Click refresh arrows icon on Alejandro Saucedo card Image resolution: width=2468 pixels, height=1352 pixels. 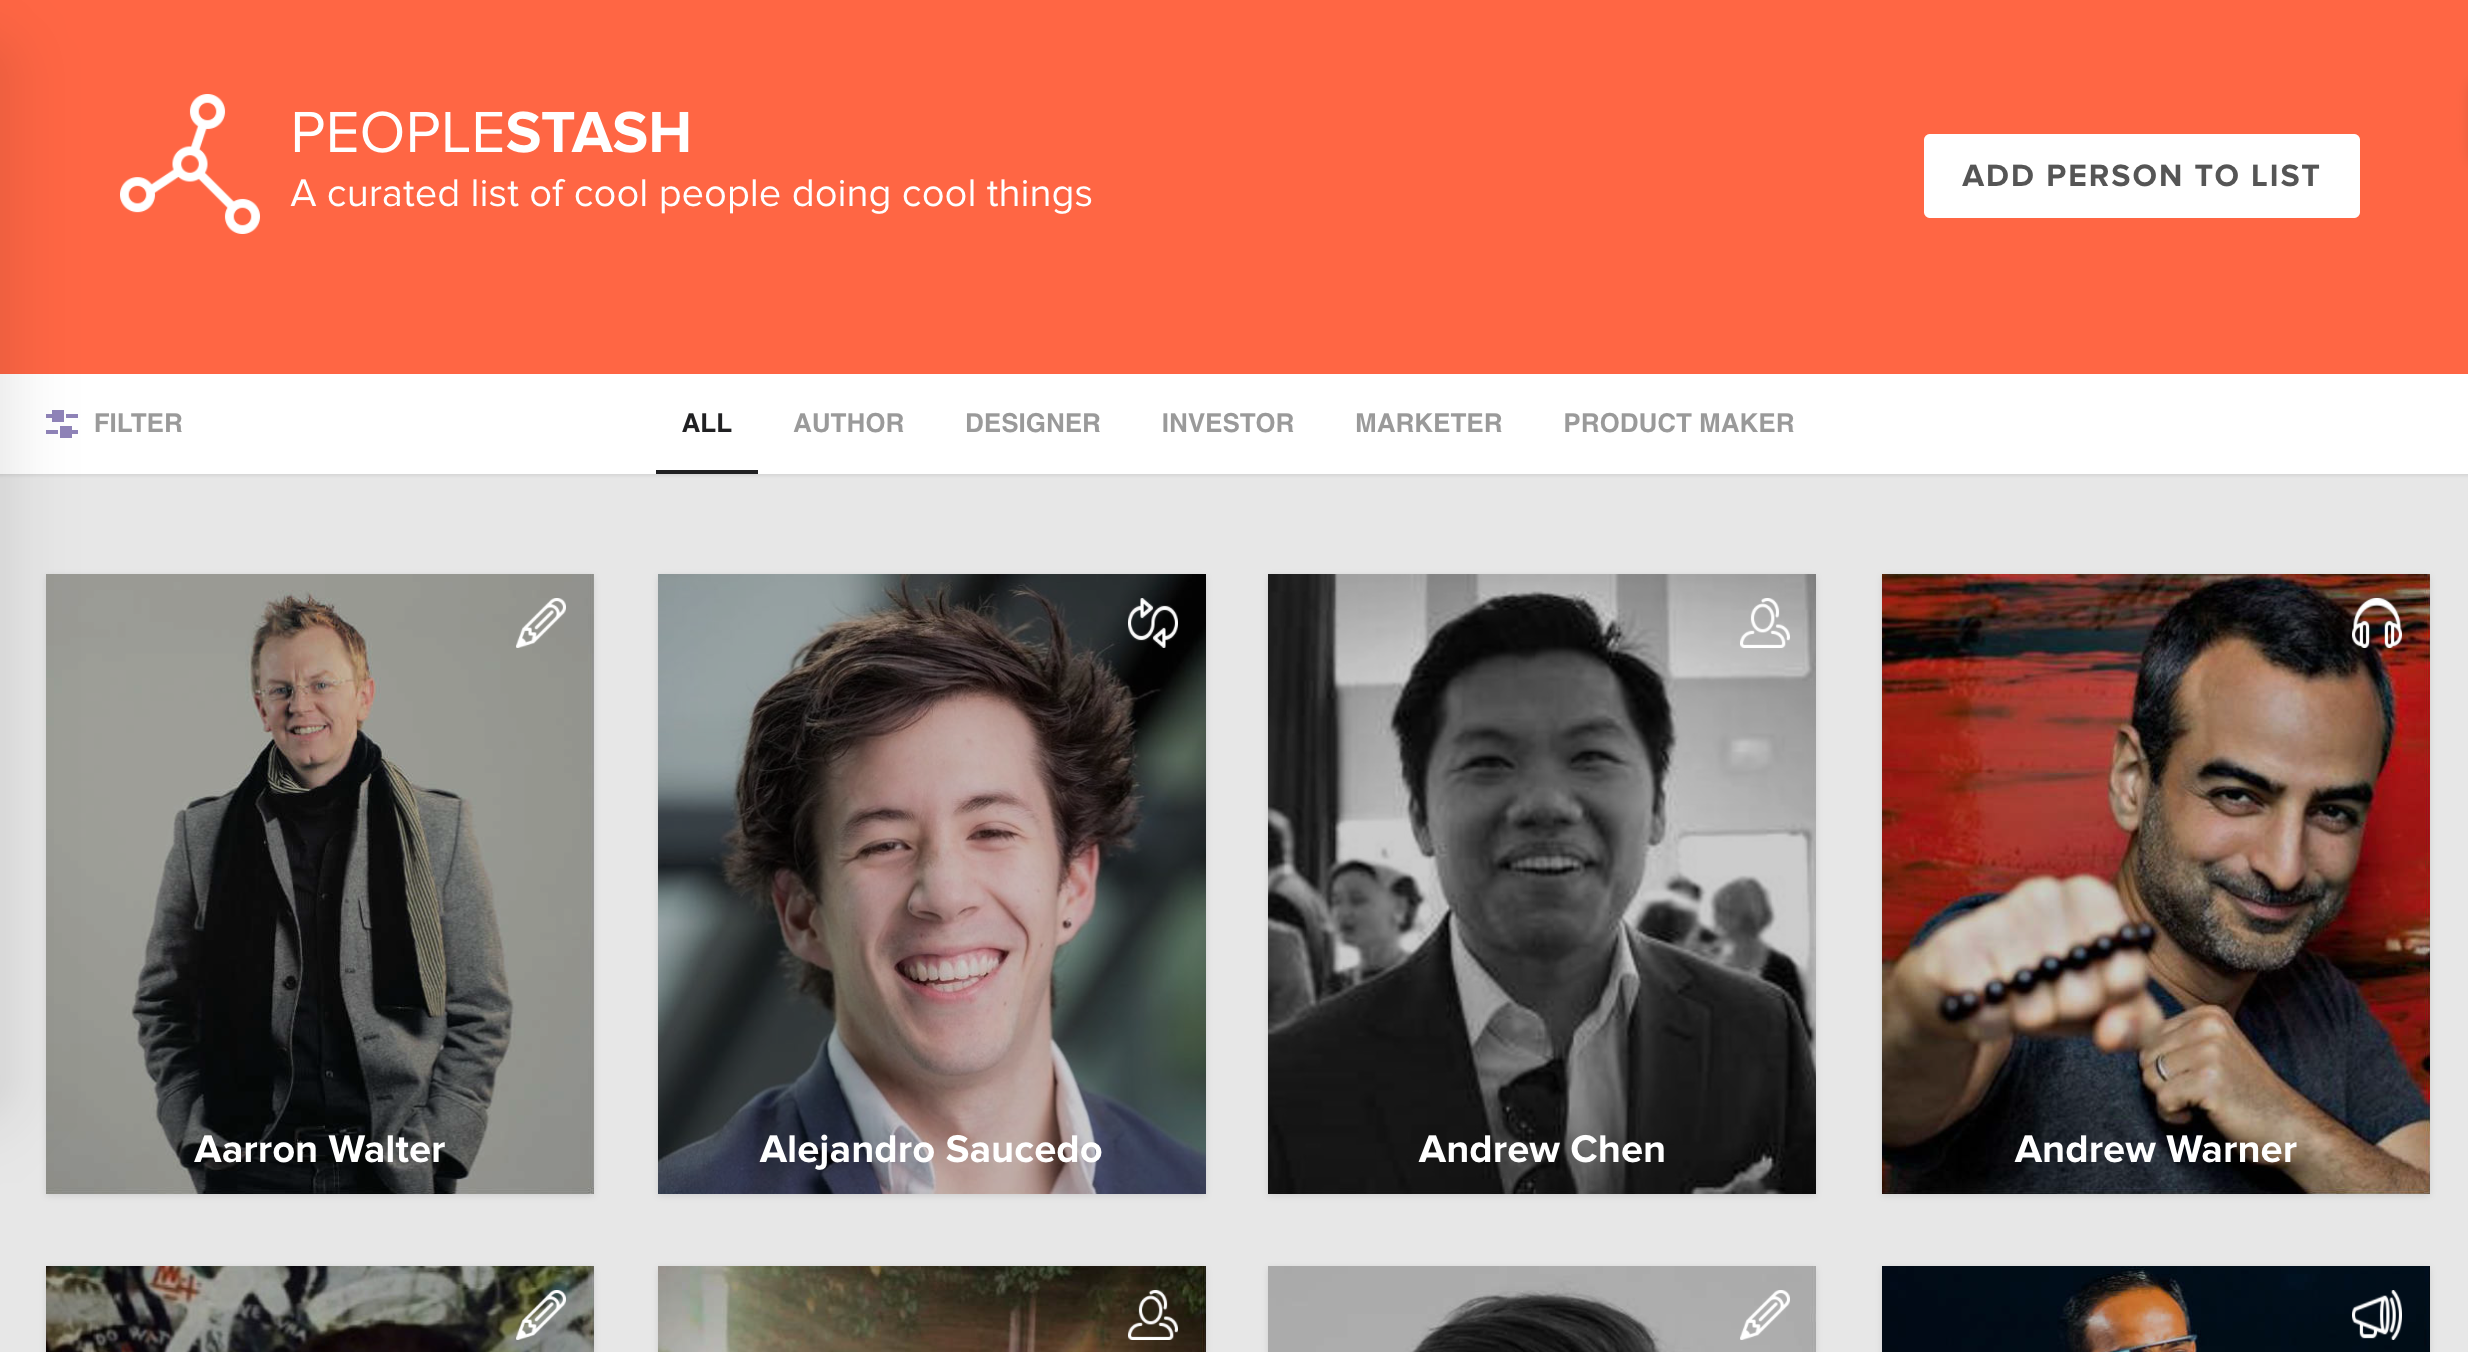(x=1152, y=623)
